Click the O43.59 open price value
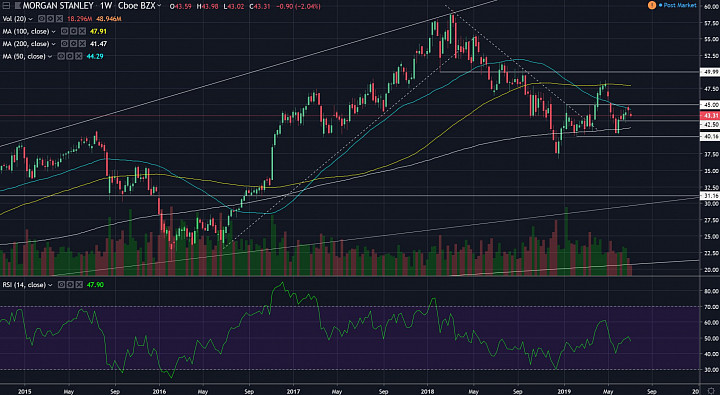 (x=179, y=6)
